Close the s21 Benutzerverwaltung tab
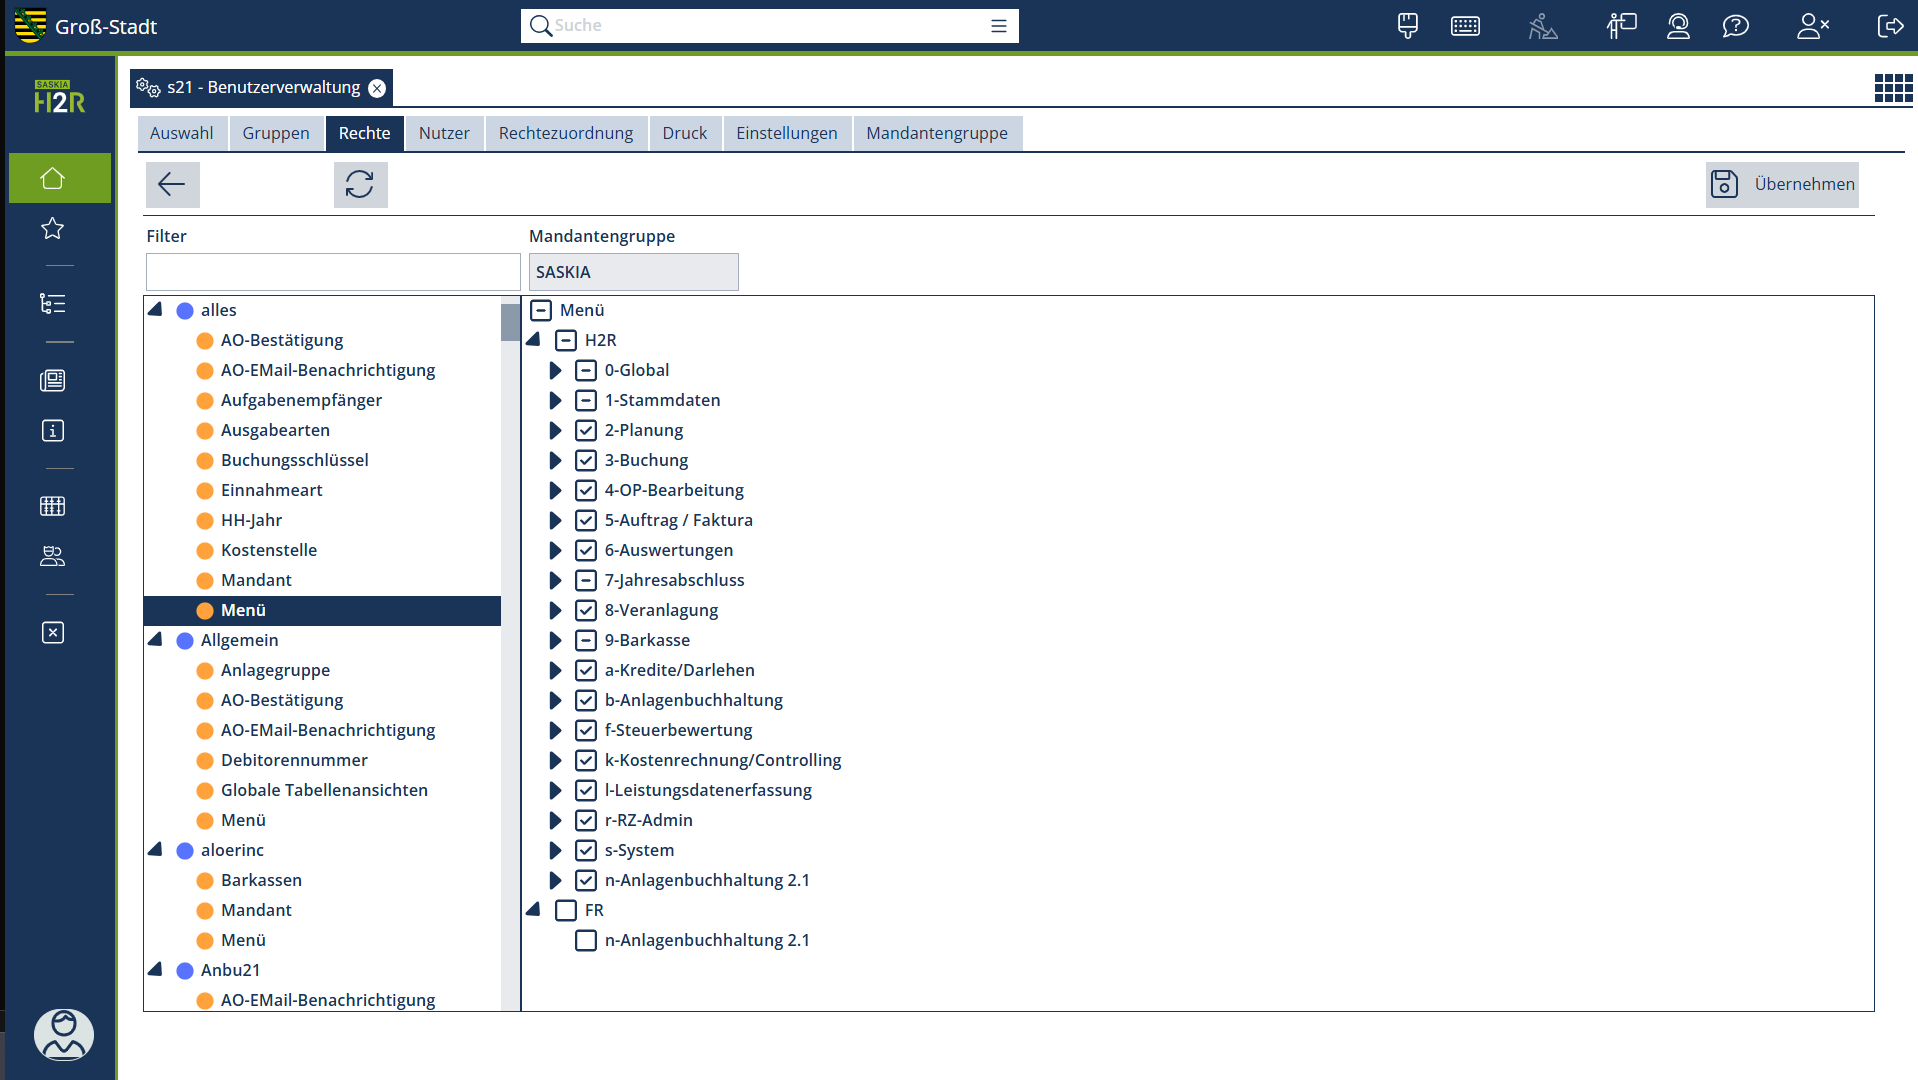1918x1080 pixels. click(377, 88)
